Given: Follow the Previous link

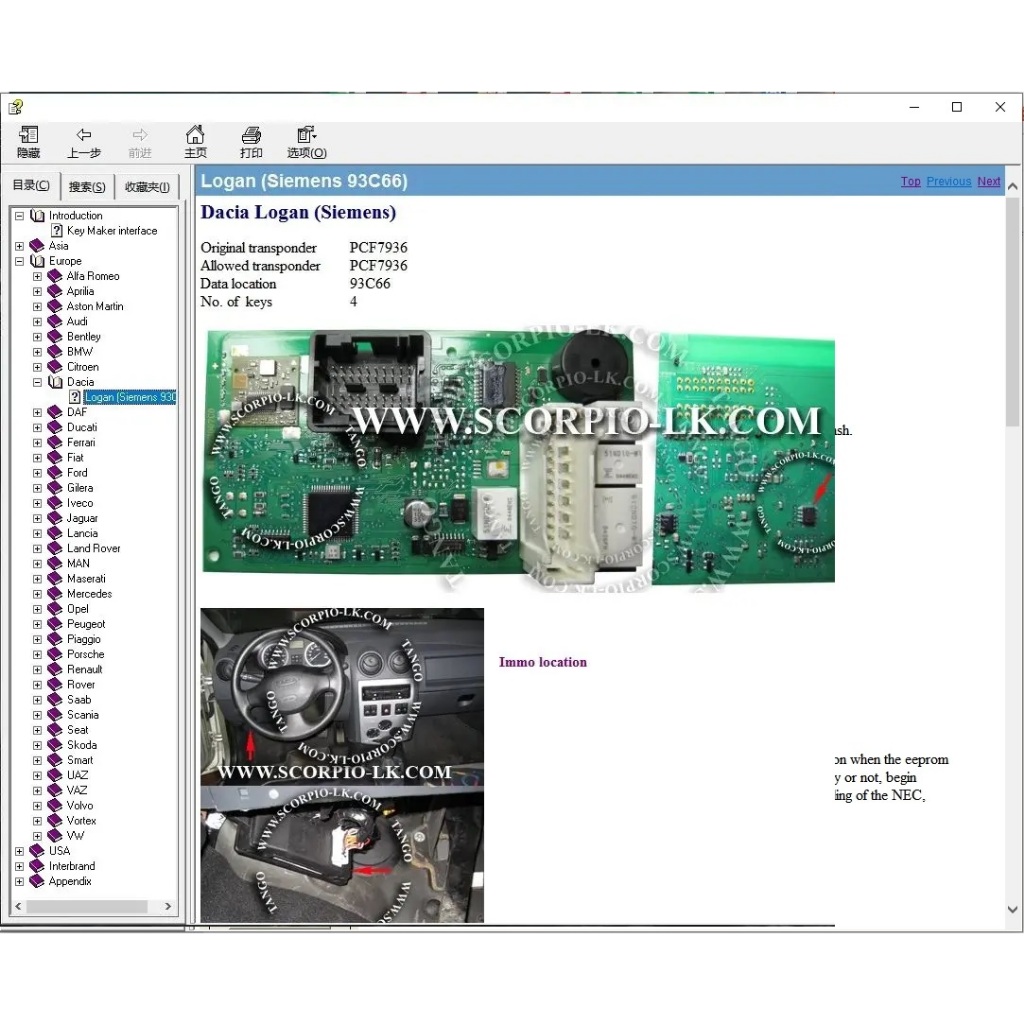Looking at the screenshot, I should click(x=948, y=182).
